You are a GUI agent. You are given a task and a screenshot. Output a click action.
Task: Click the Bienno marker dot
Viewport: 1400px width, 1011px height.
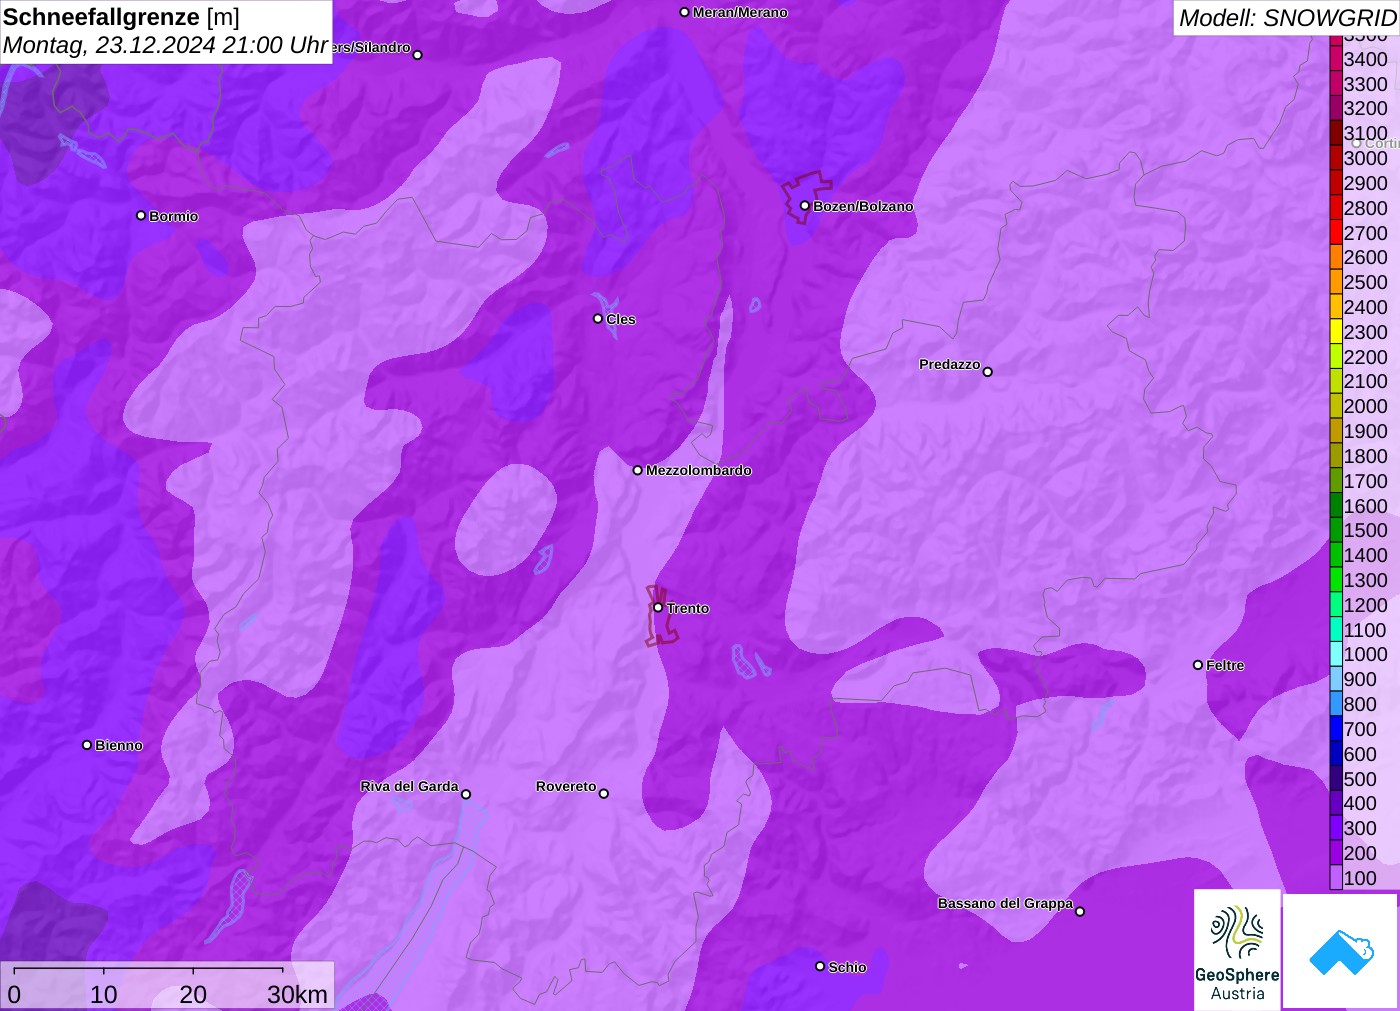87,745
